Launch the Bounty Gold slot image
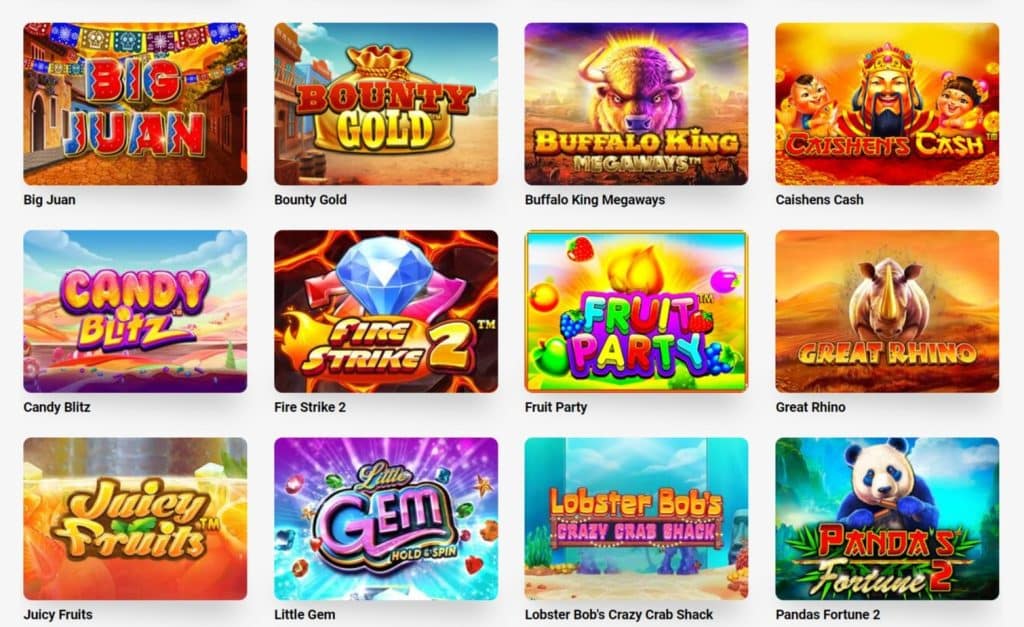Screen dimensions: 1024x627 [386, 104]
